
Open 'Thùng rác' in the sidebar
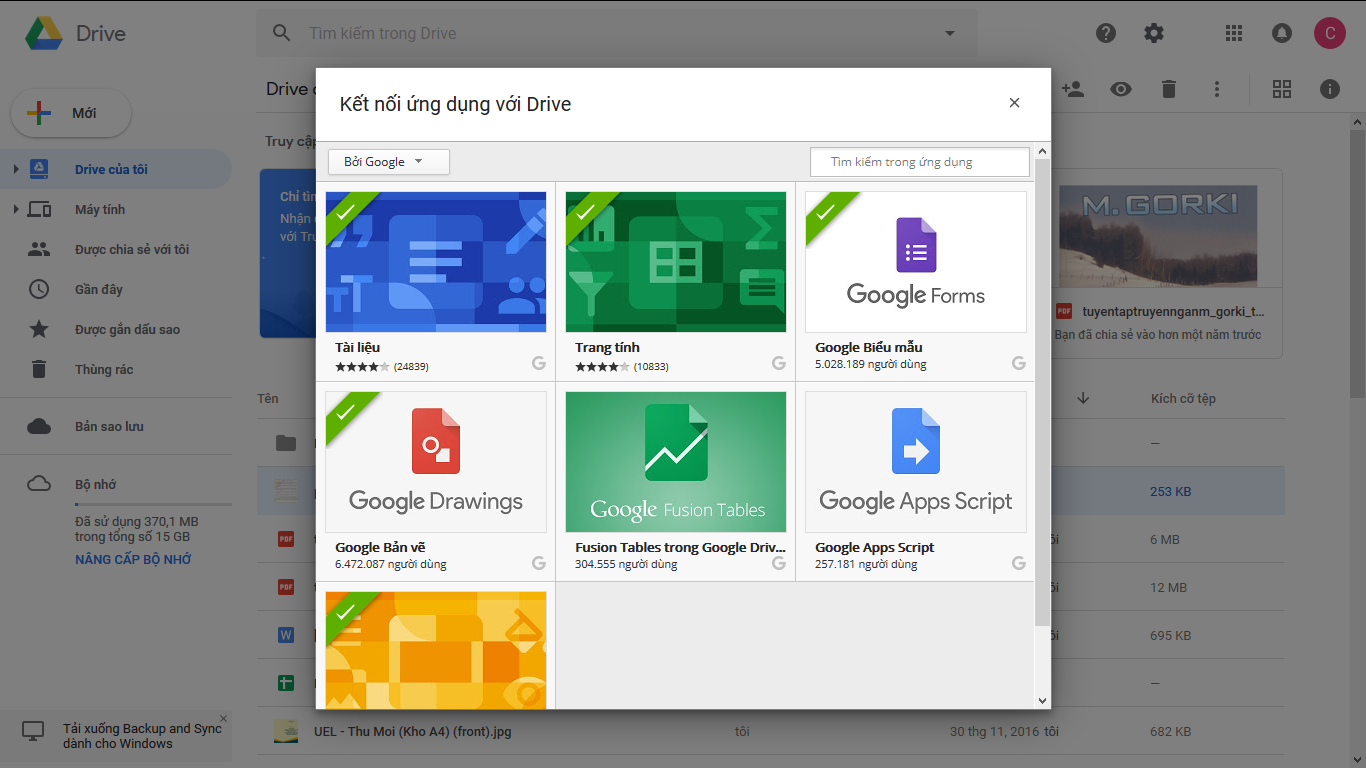(104, 369)
